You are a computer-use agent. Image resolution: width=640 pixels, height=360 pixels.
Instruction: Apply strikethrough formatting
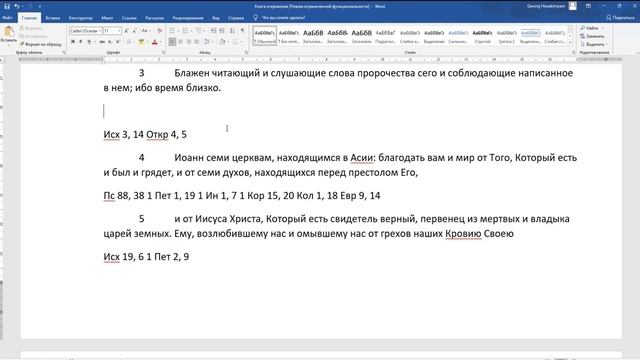coord(102,42)
